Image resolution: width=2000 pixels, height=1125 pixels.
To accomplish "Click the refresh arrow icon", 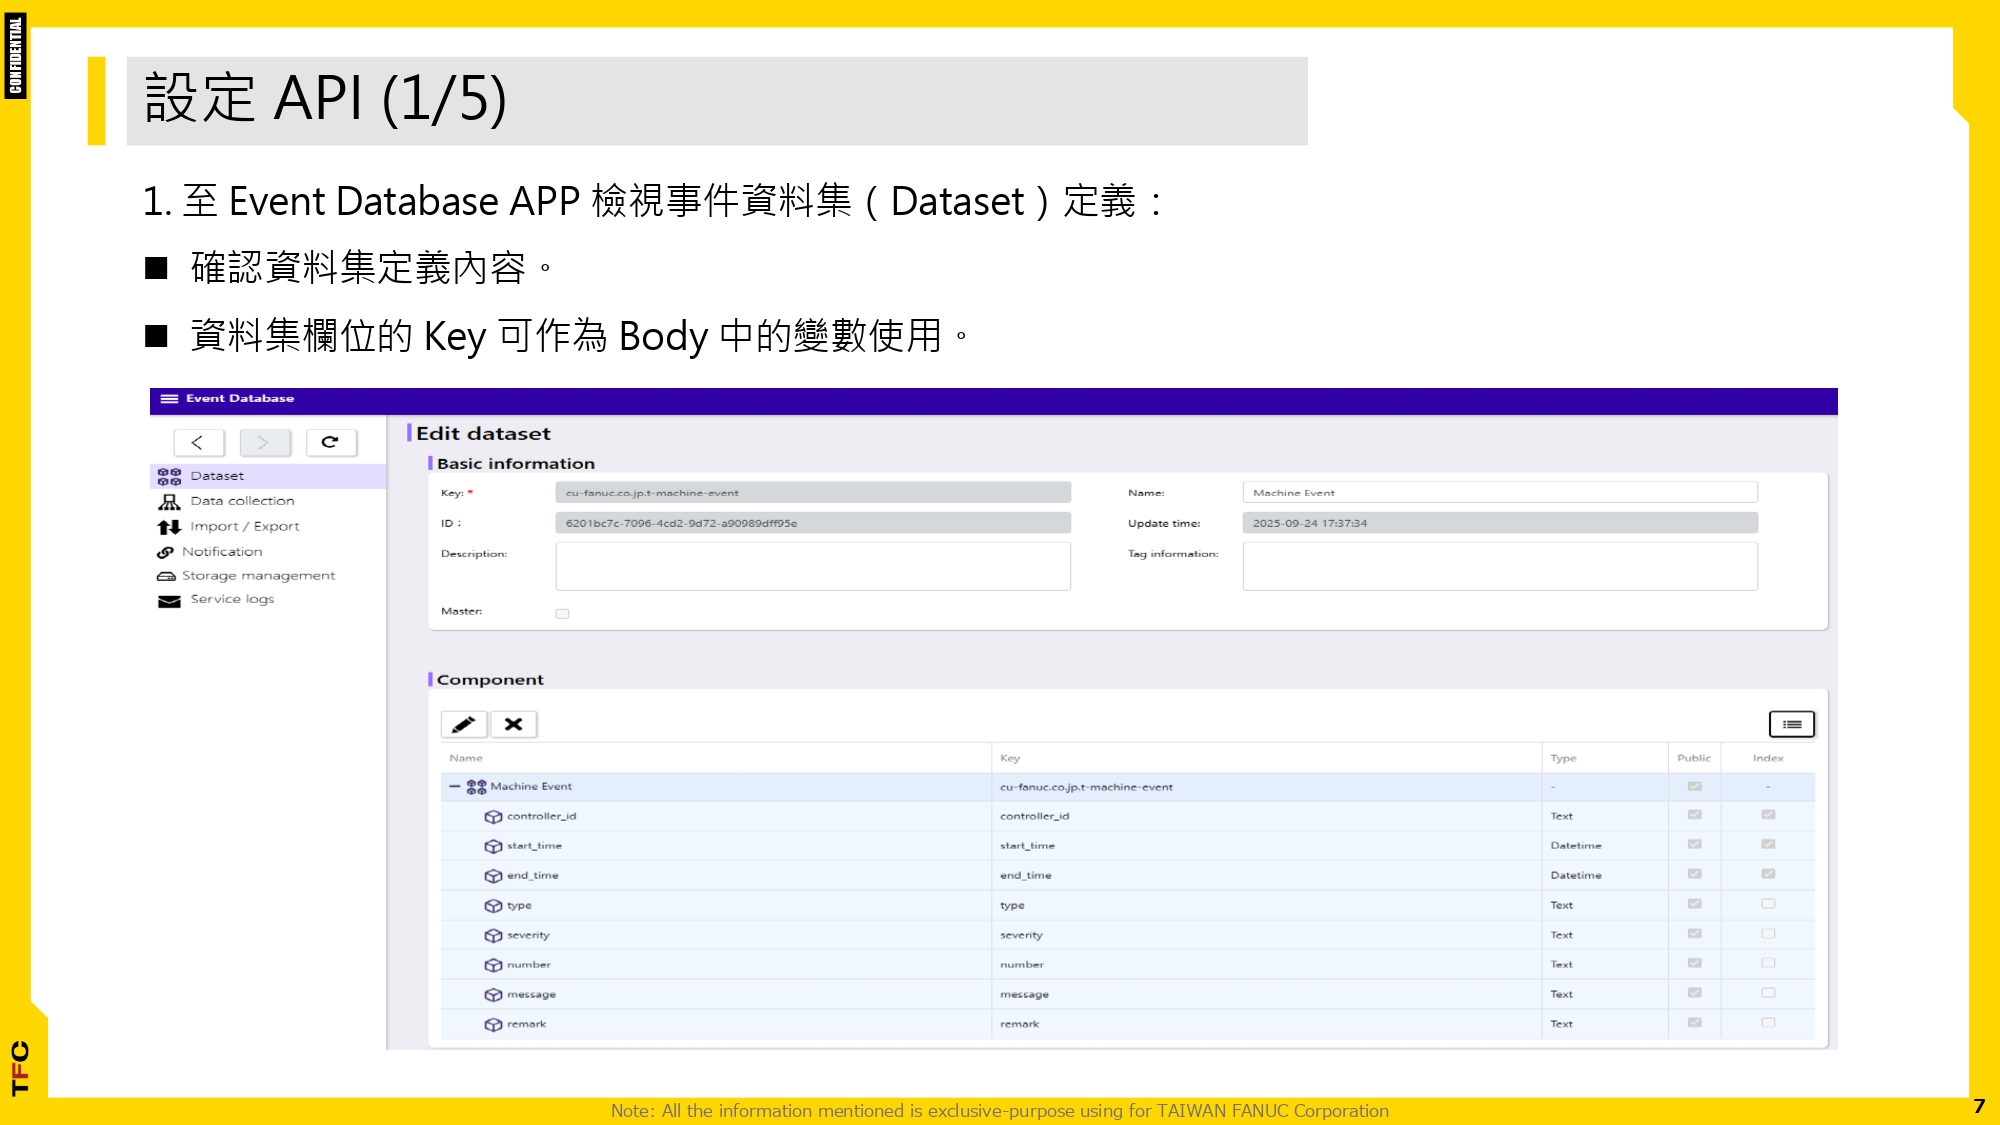I will pyautogui.click(x=333, y=441).
